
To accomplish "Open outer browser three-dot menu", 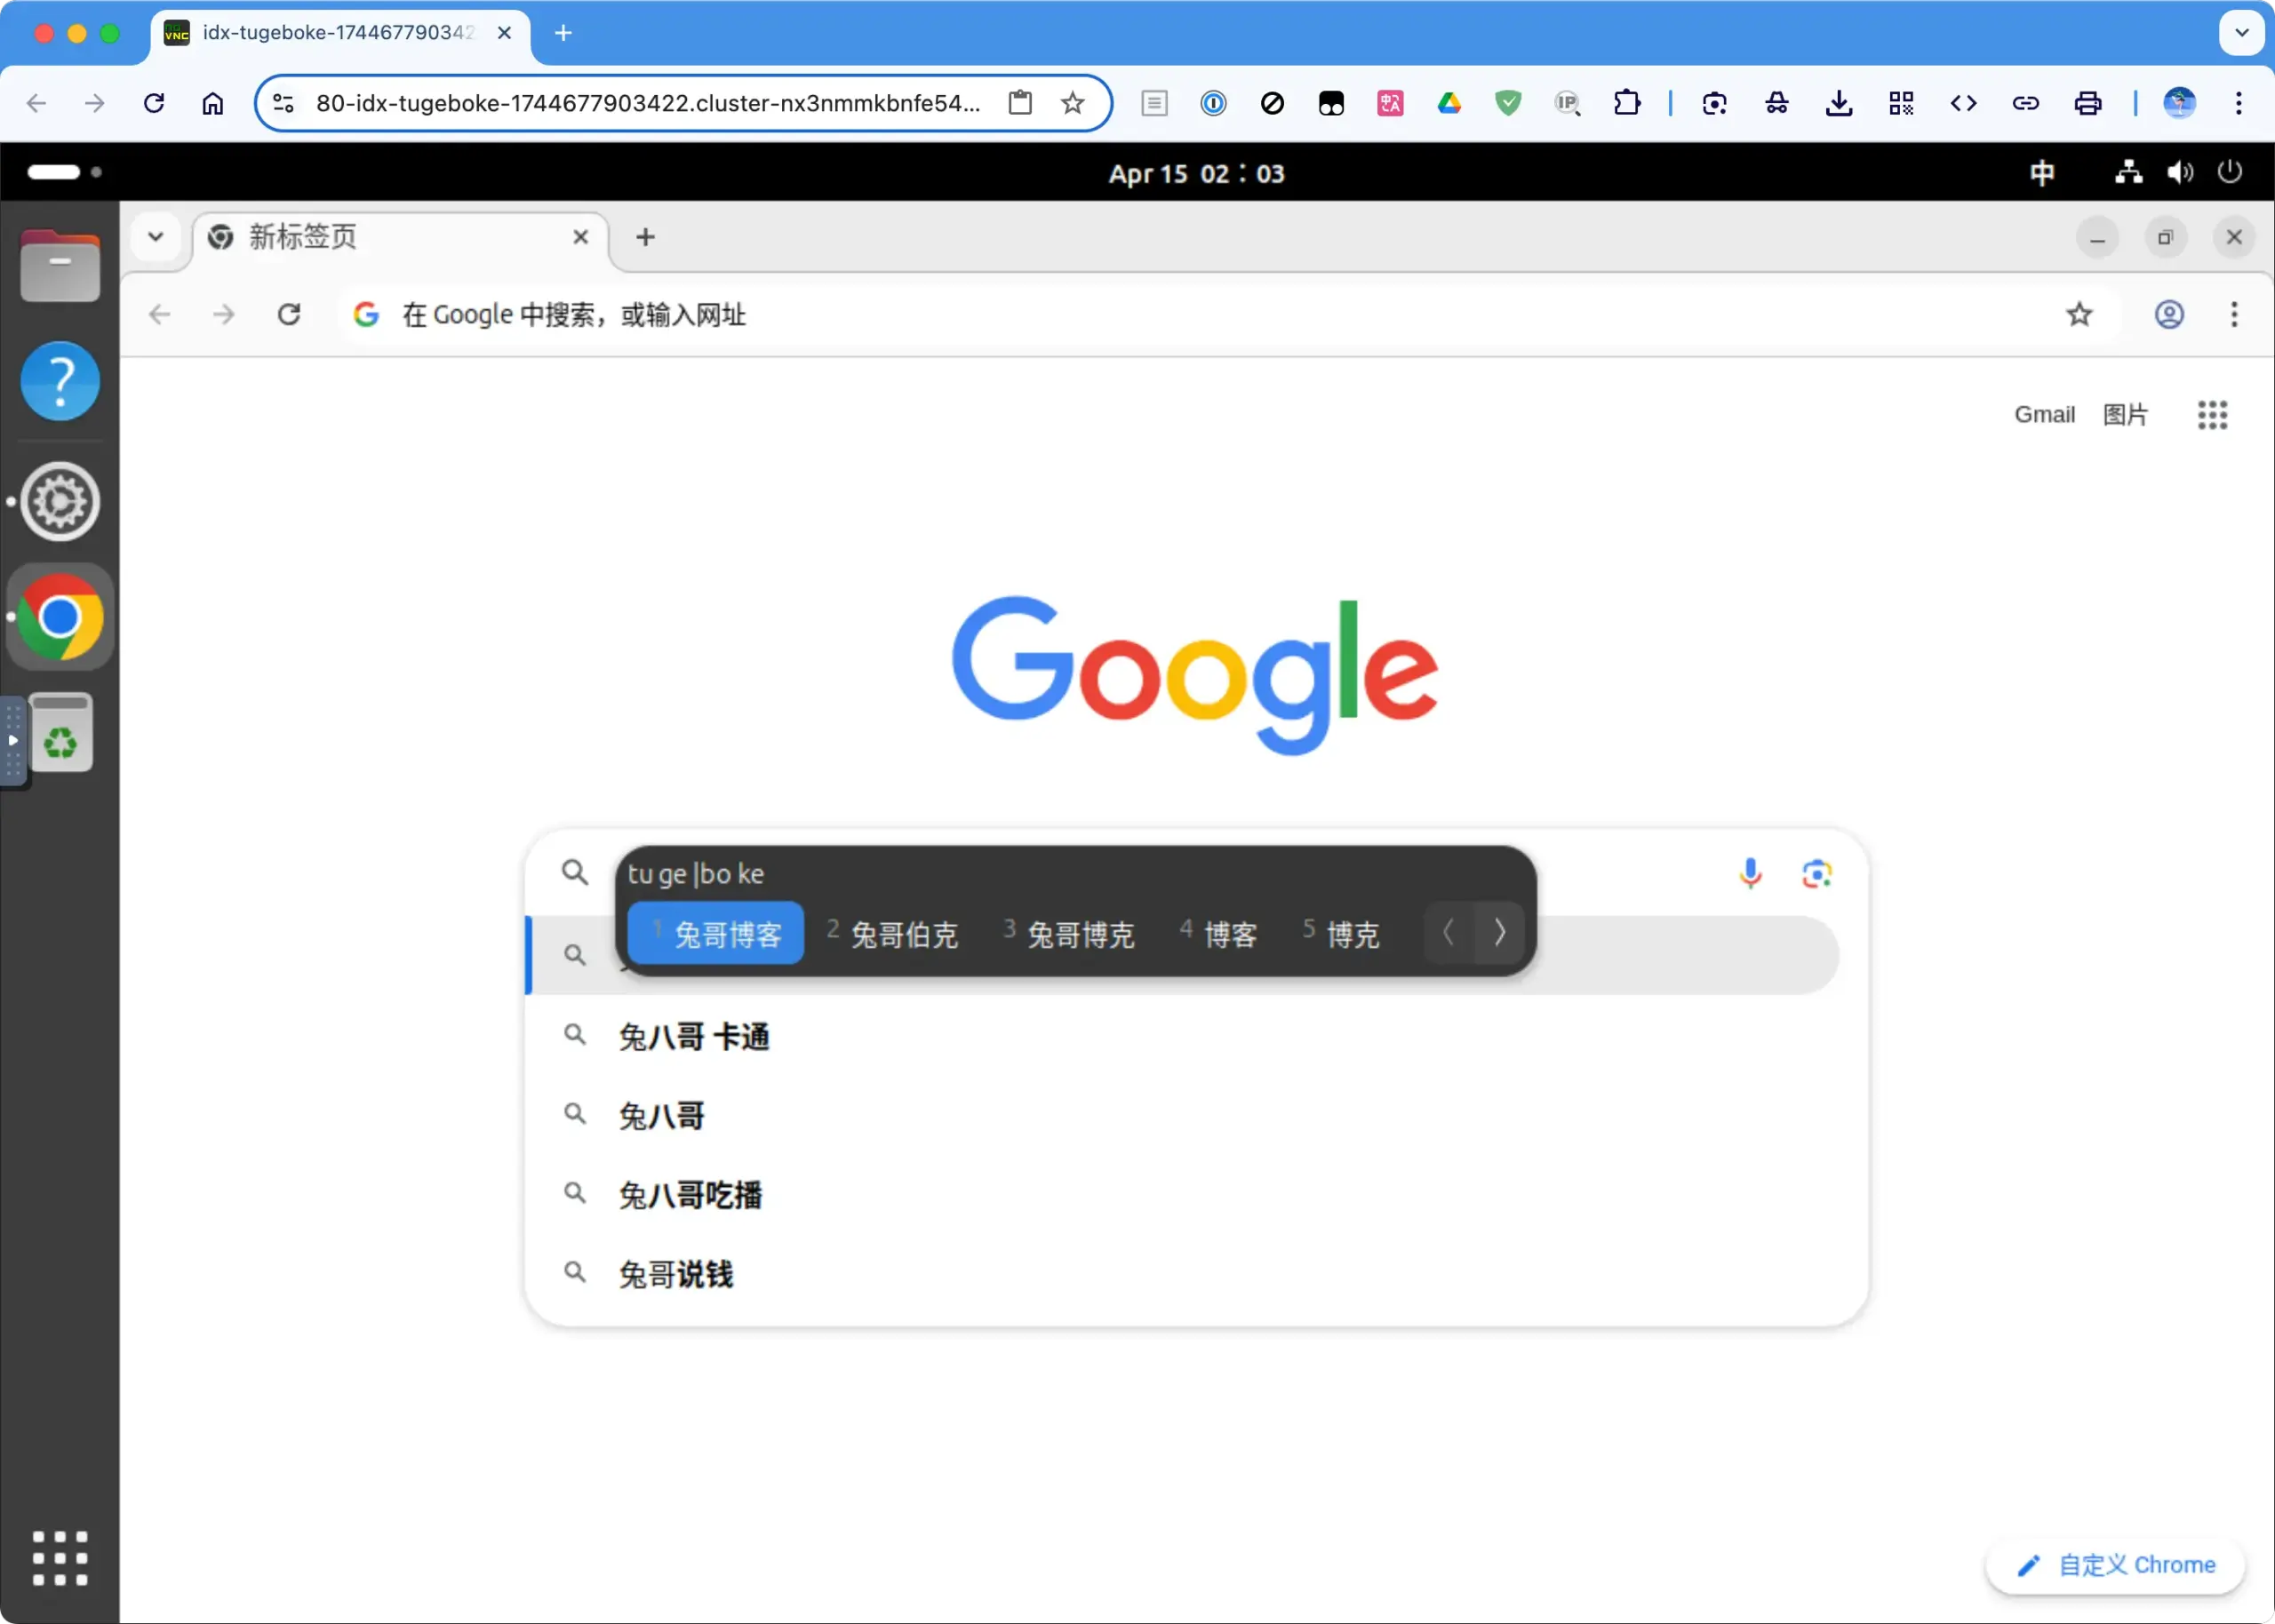I will (x=2238, y=103).
